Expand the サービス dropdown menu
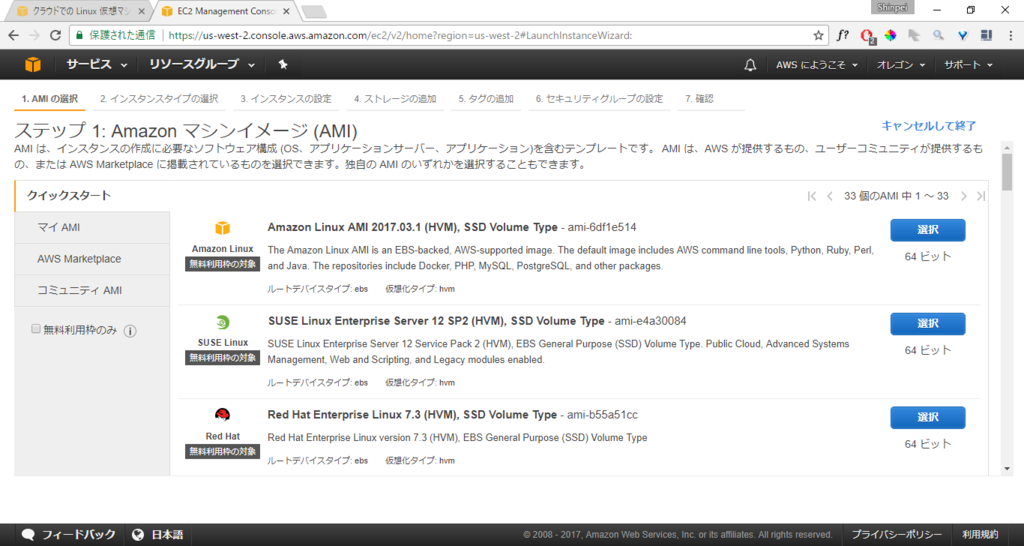1024x546 pixels. [96, 64]
